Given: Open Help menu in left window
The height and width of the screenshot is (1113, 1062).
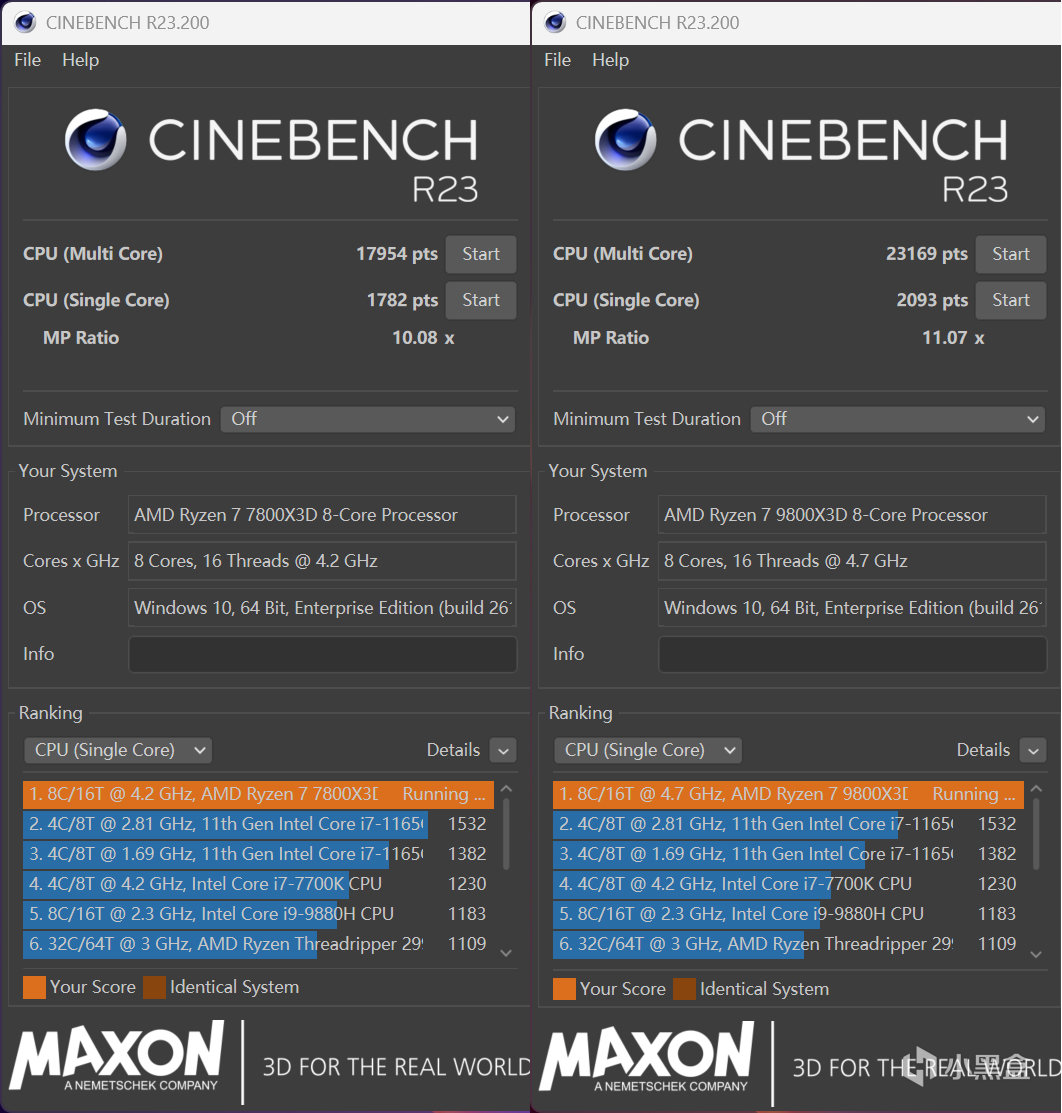Looking at the screenshot, I should coord(80,60).
